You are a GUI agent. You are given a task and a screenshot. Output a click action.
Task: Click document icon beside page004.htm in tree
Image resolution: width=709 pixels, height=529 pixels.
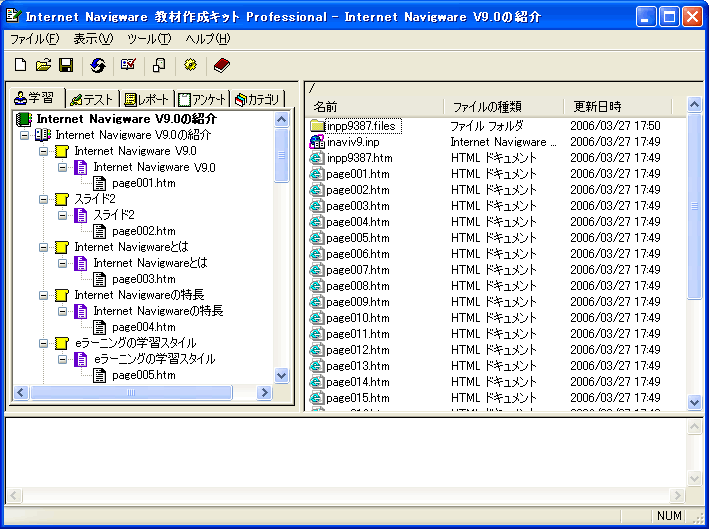[99, 327]
